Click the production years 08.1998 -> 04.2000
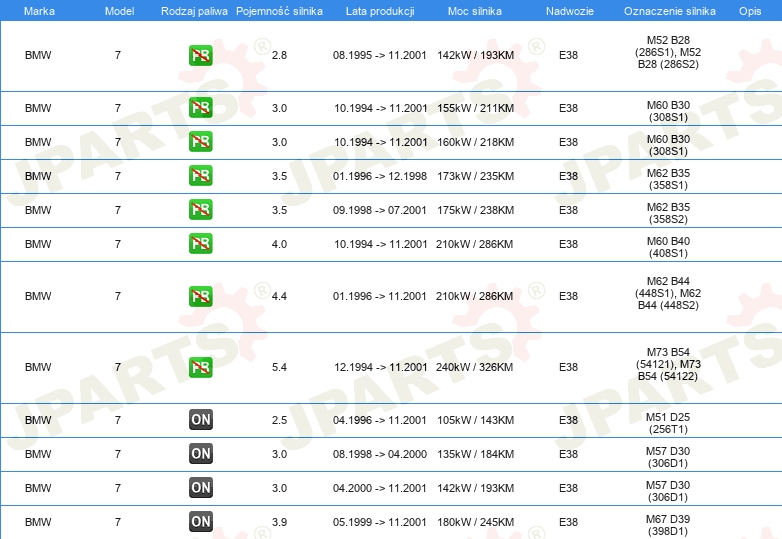This screenshot has height=539, width=782. [380, 454]
